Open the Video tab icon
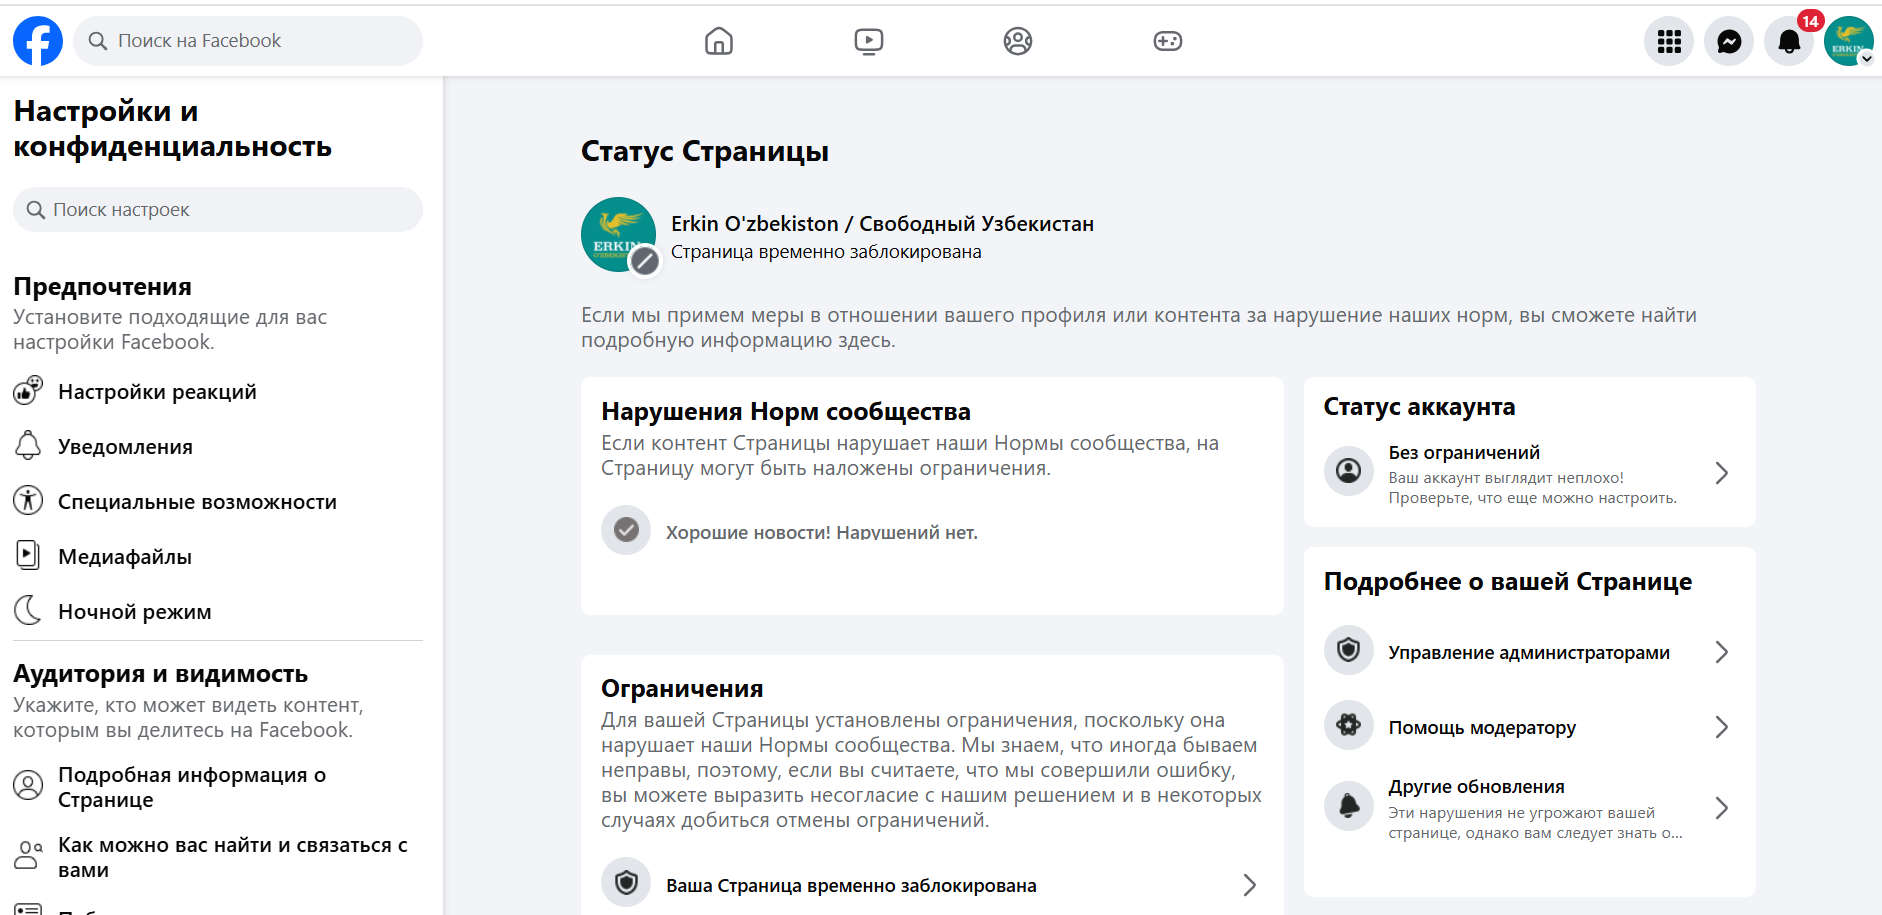The image size is (1882, 915). (868, 41)
